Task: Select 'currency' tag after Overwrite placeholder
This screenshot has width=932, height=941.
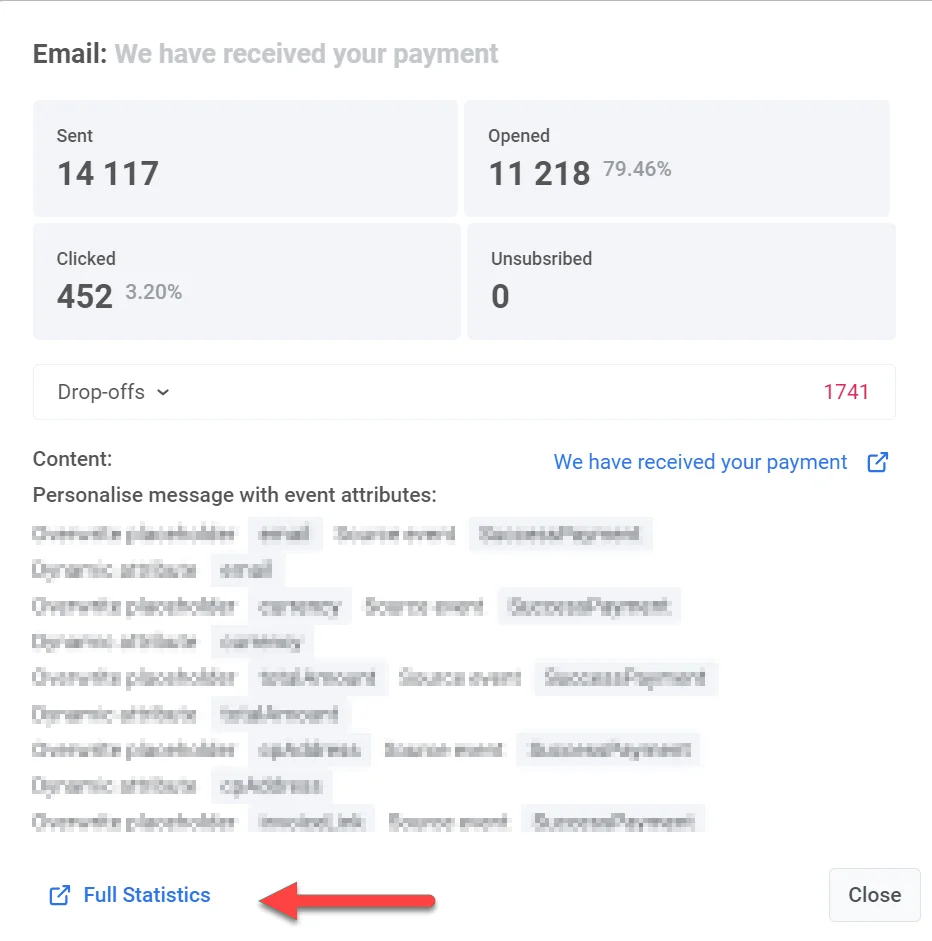Action: tap(300, 606)
